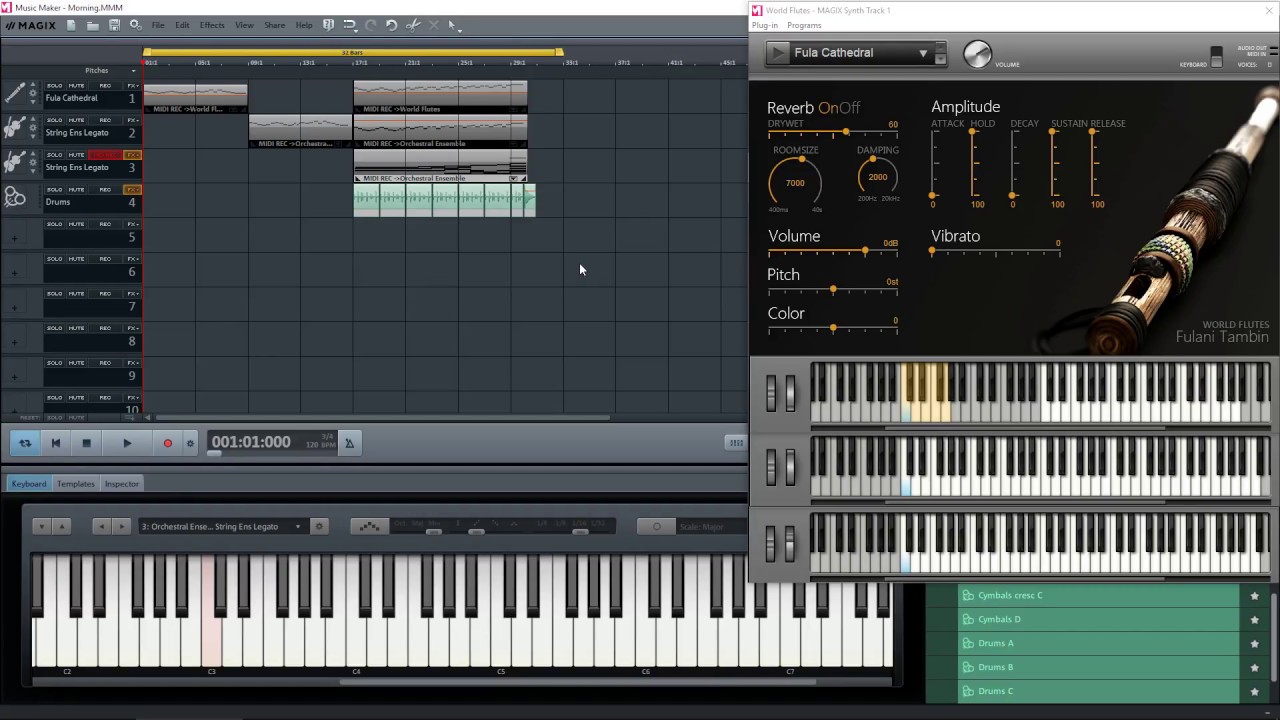1280x720 pixels.
Task: Click the drums instrument icon on track 4
Action: coord(15,197)
